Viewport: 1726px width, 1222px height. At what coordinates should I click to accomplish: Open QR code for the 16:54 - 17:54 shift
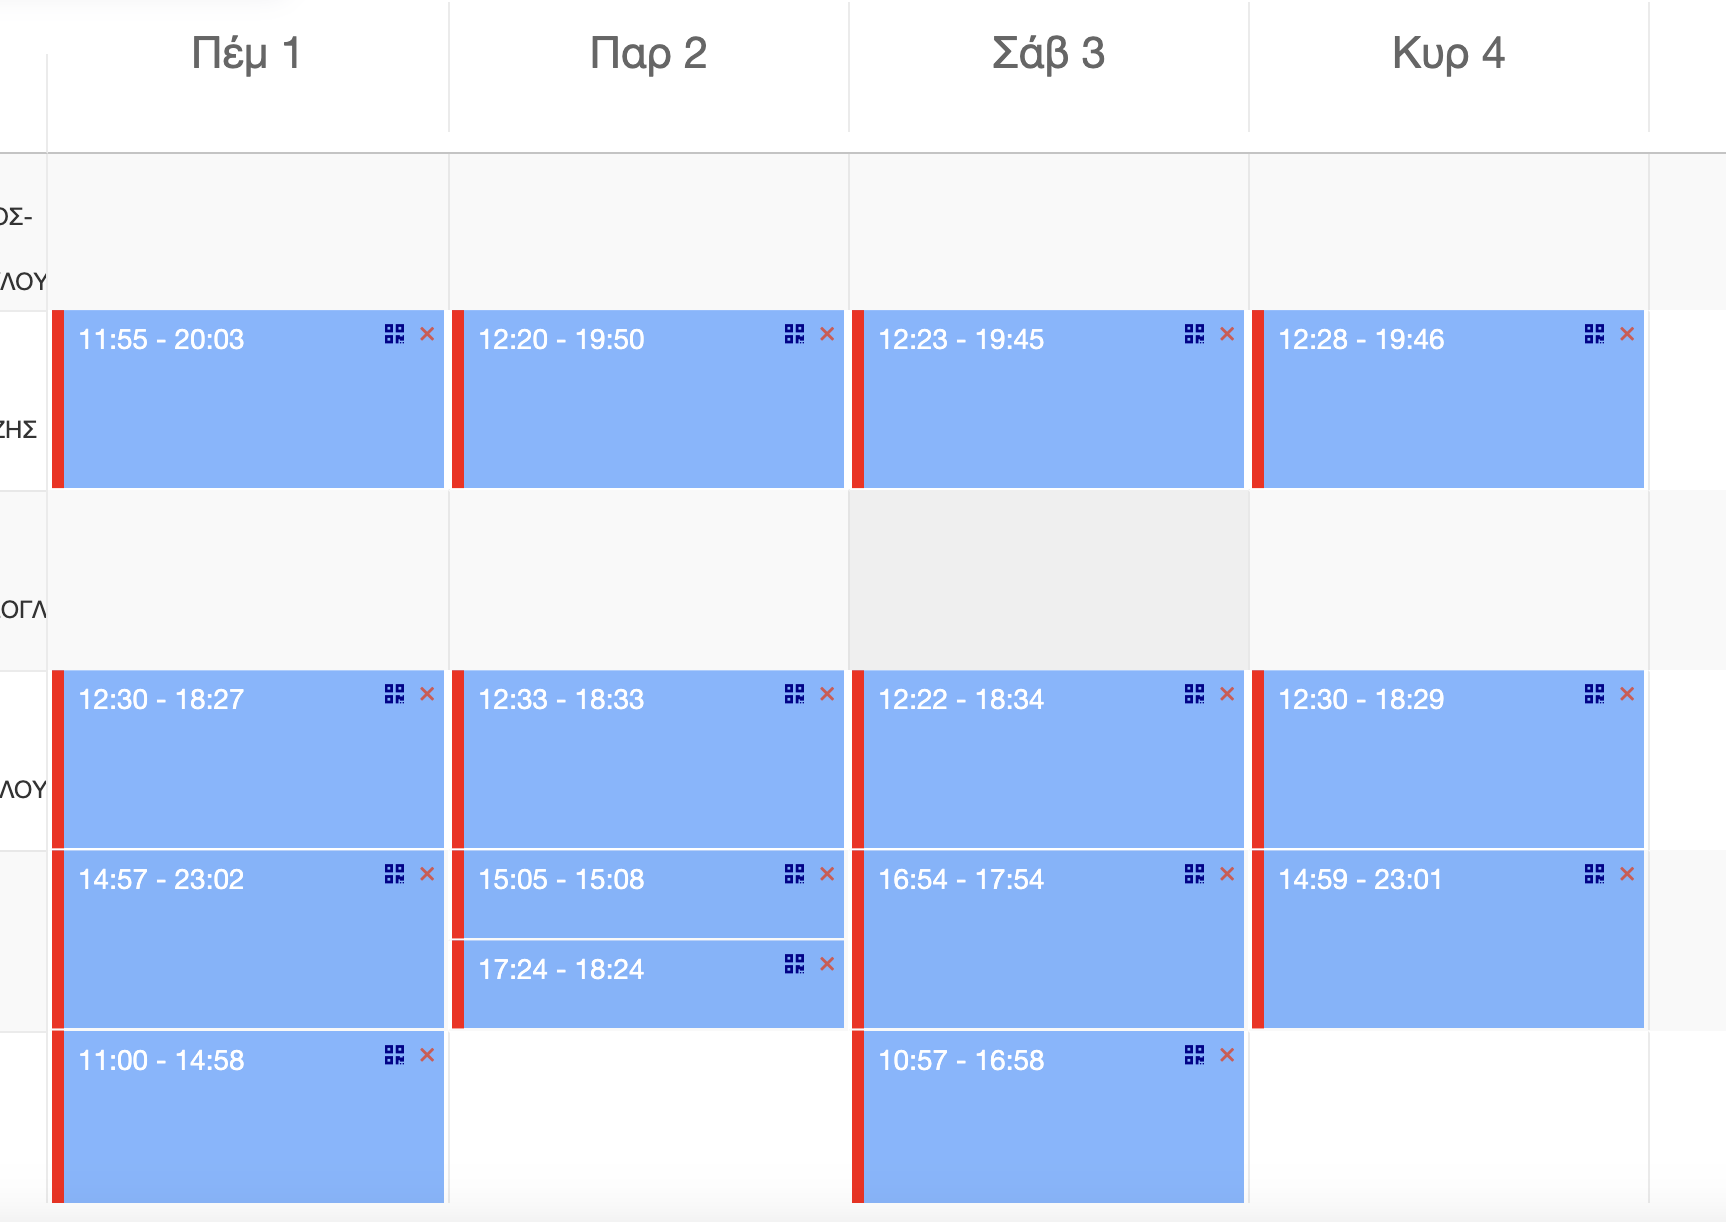coord(1194,874)
